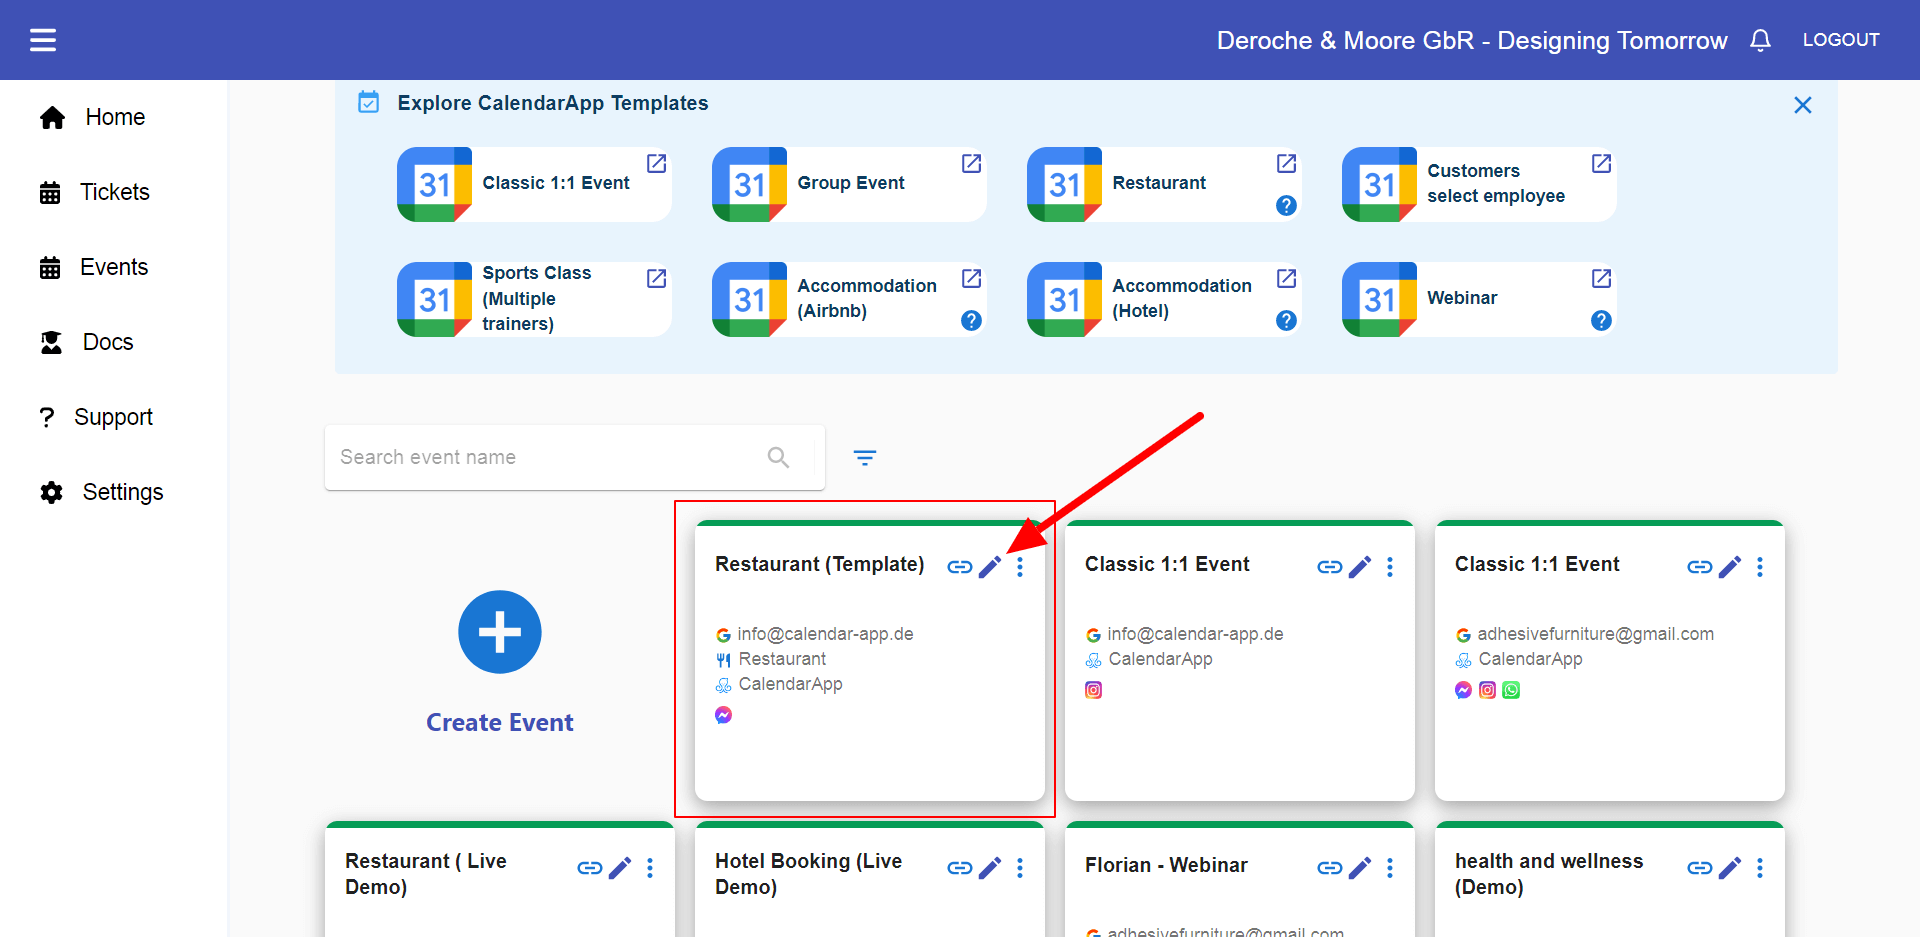Open the hamburger navigation menu
Screen dimensions: 1920x937
(43, 40)
